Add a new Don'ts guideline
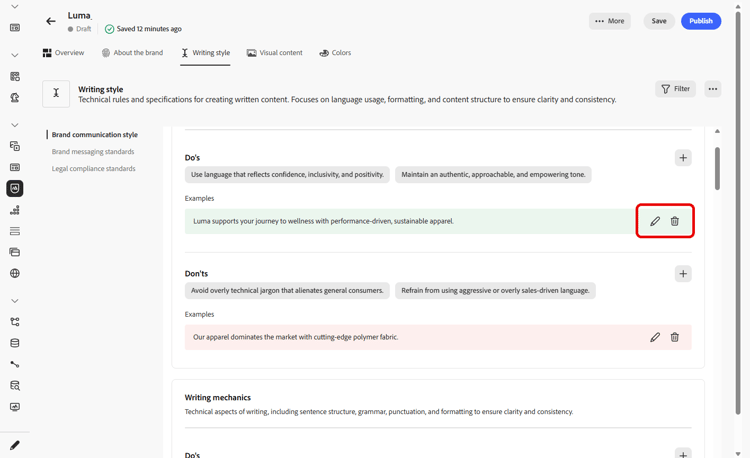 683,274
